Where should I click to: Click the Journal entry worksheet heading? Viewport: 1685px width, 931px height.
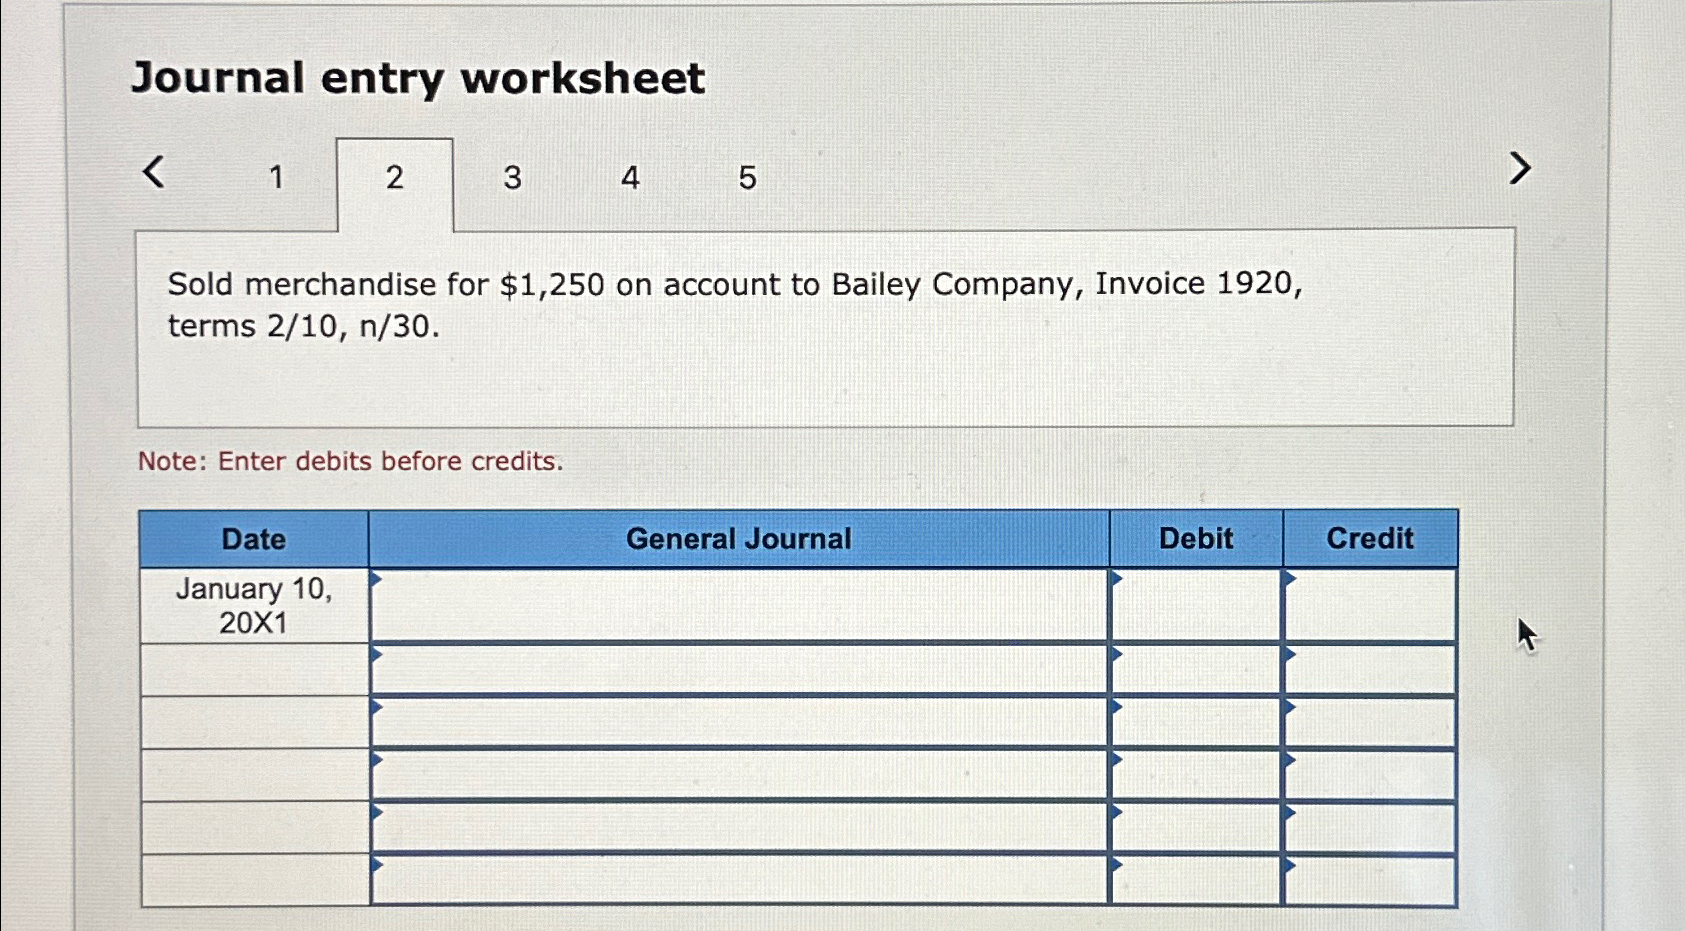coord(420,77)
